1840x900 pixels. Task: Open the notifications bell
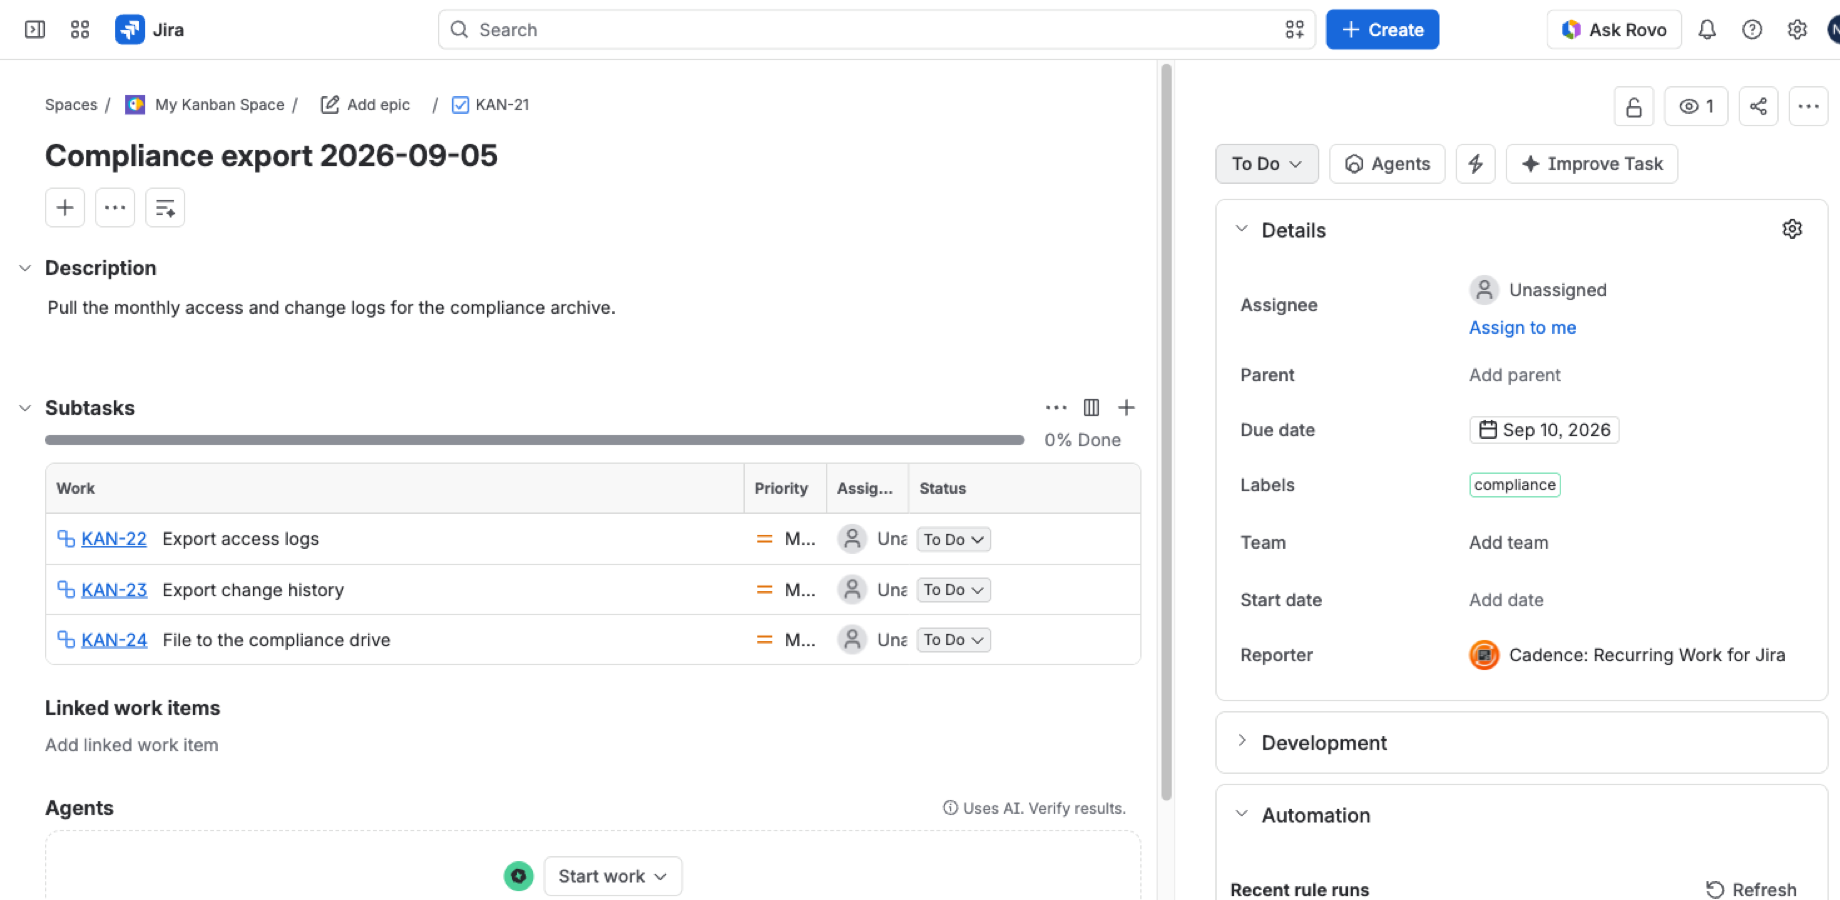tap(1707, 30)
